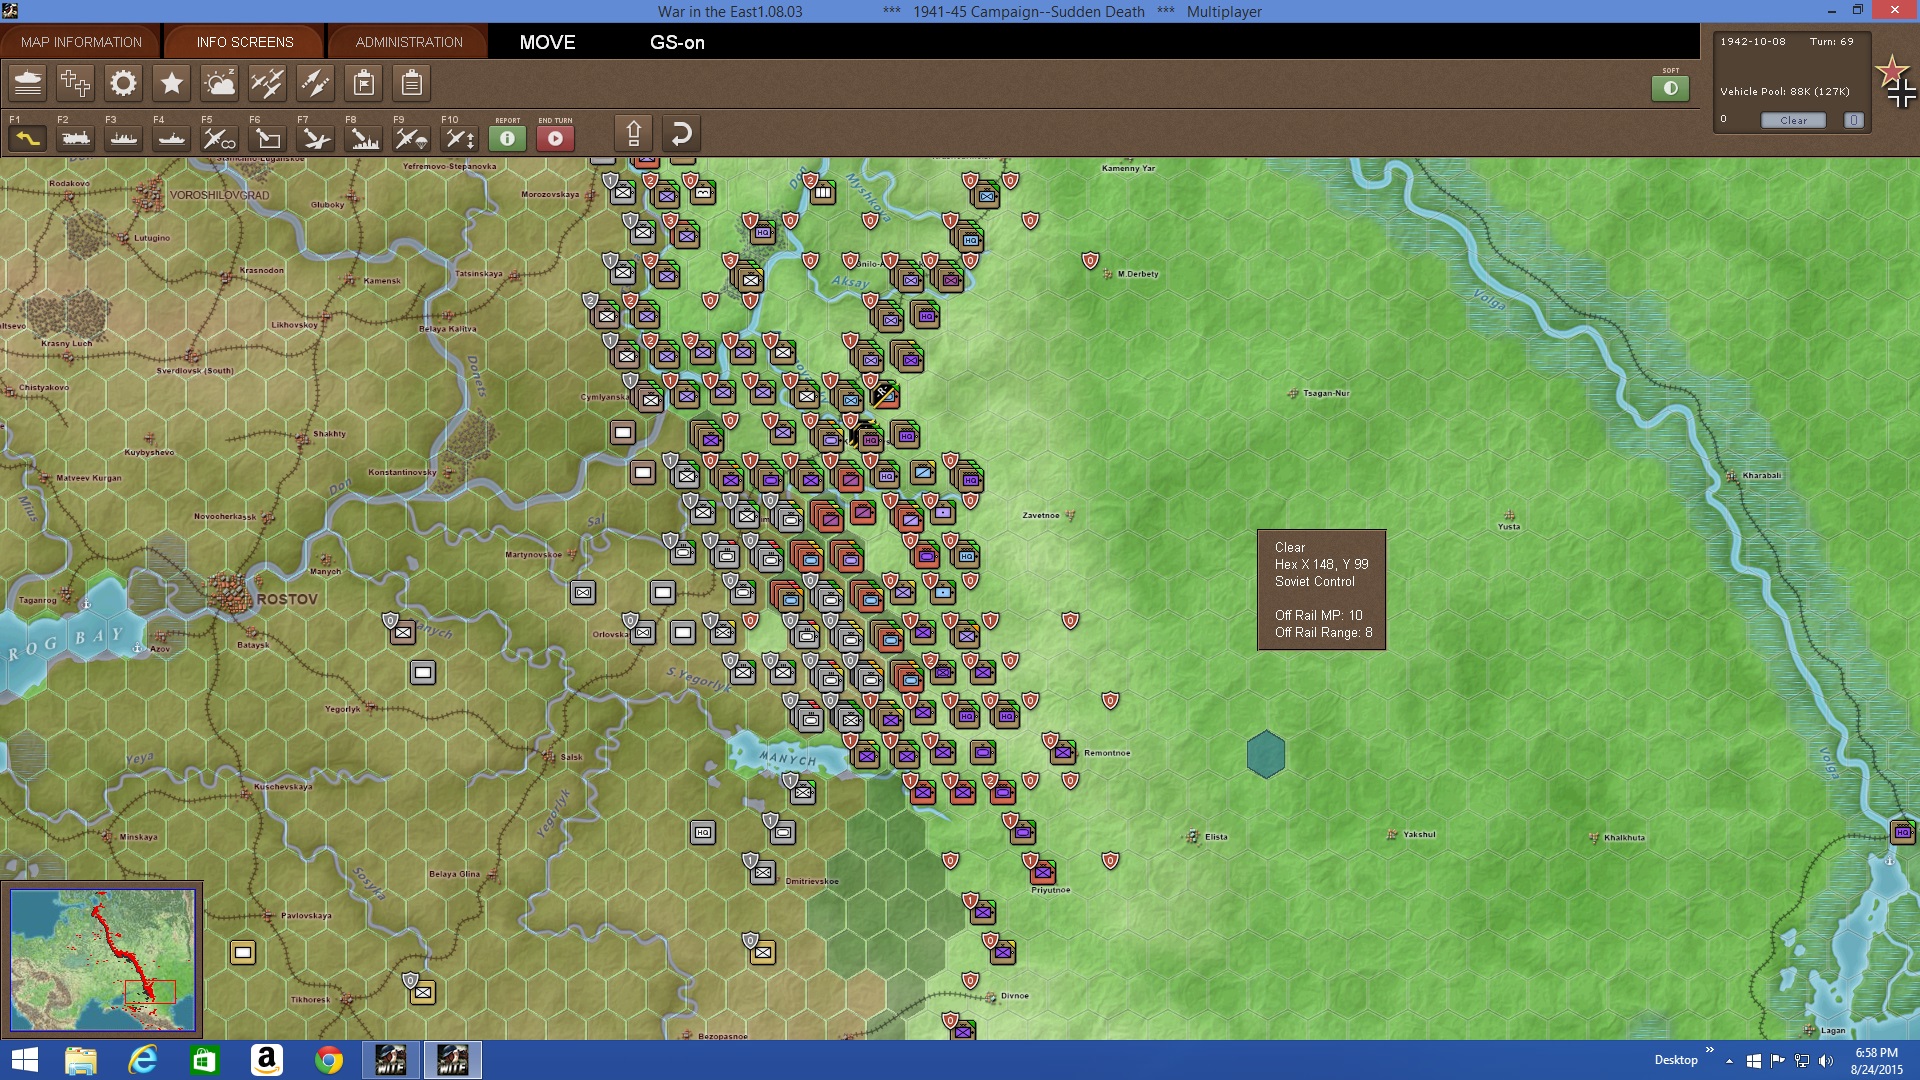
Task: Click the star icon in the top toolbar
Action: (172, 83)
